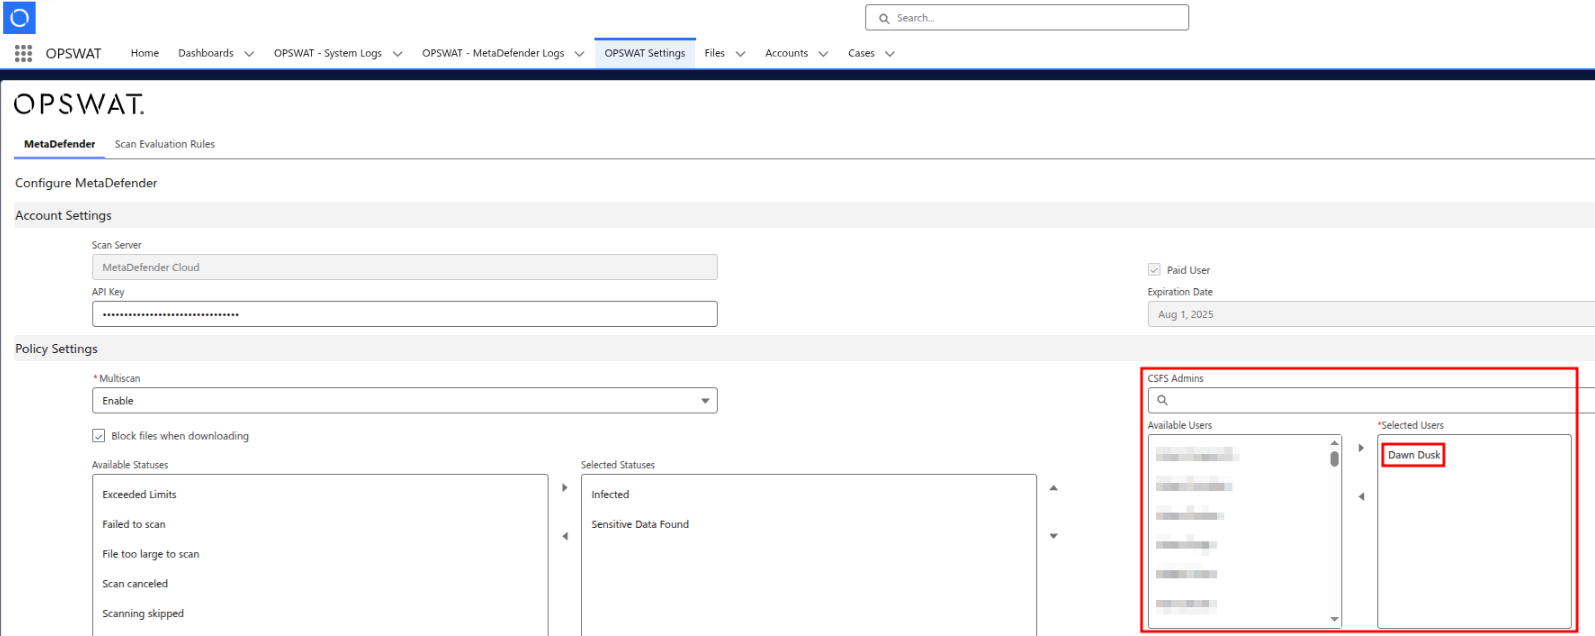This screenshot has width=1595, height=636.
Task: Select Sensitive Data Found status
Action: pos(640,525)
